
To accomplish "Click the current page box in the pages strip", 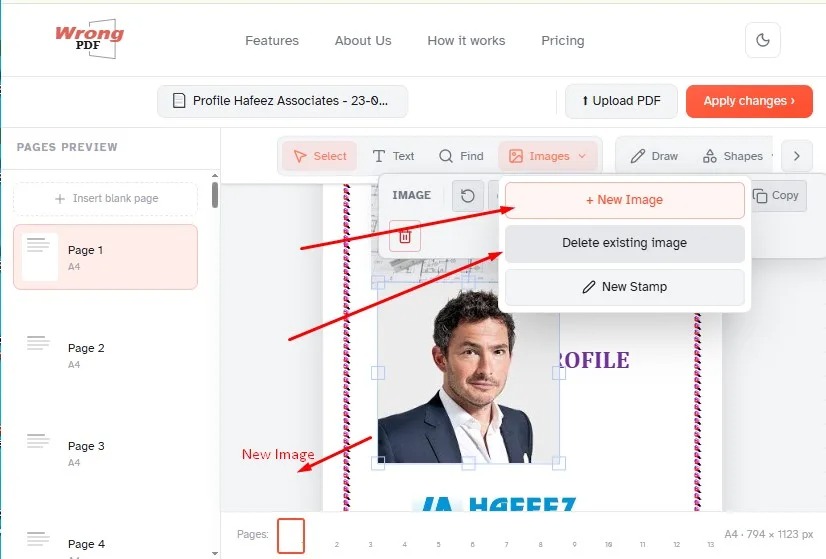I will point(291,536).
